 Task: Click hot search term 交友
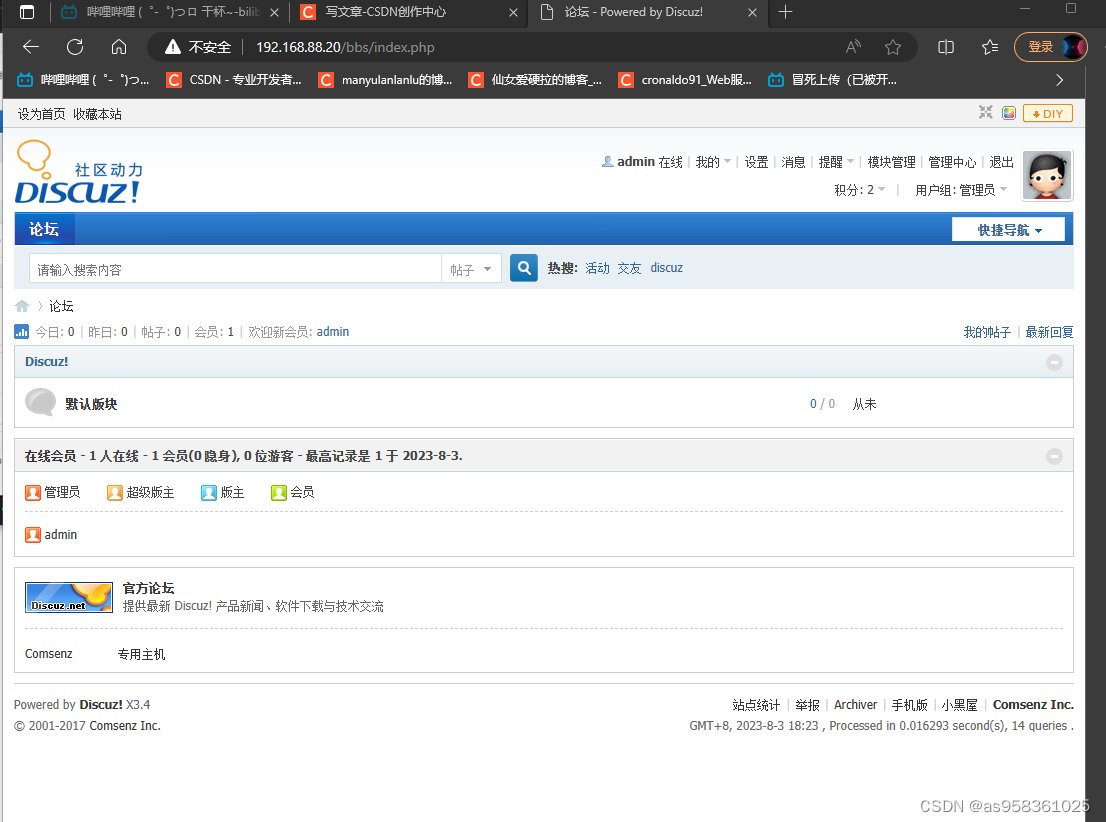click(629, 268)
